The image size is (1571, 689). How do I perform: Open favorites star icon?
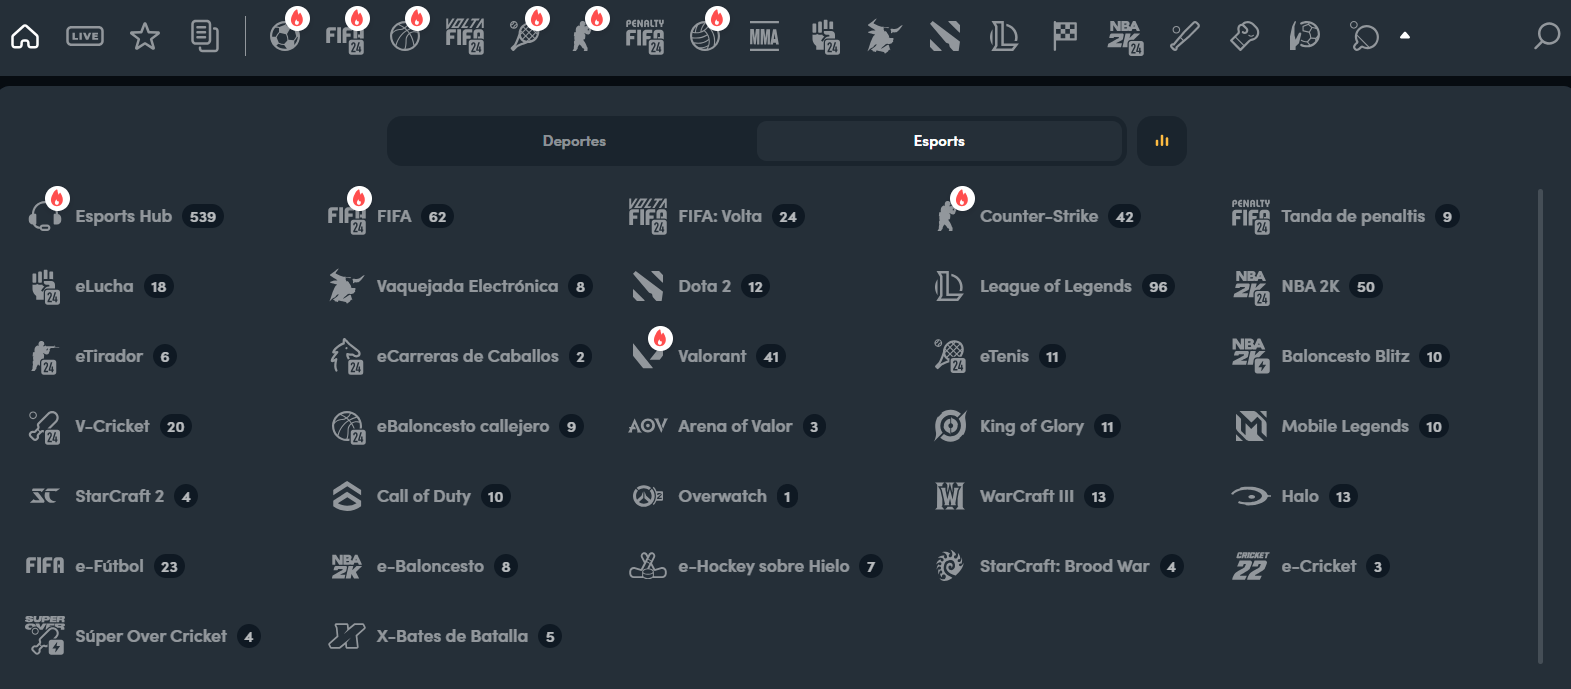click(x=145, y=37)
